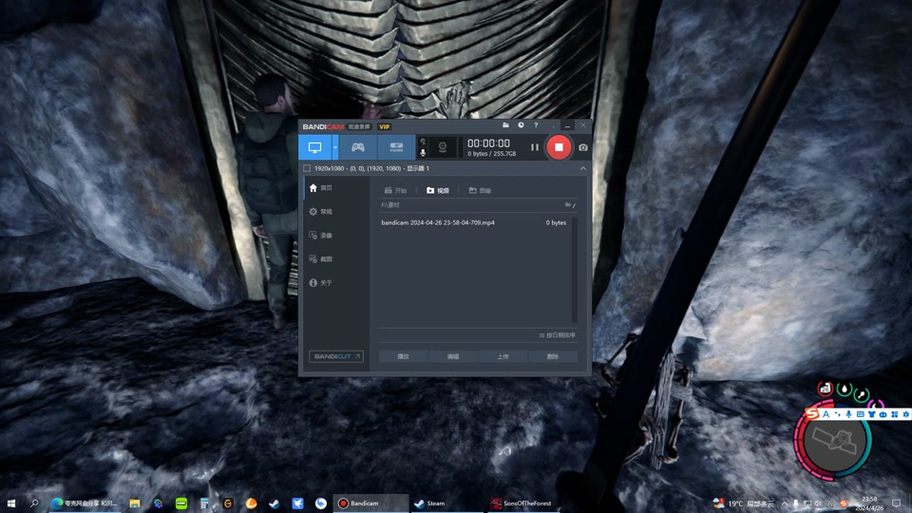
Task: Open folder icon beside the output path
Action: click(x=568, y=205)
